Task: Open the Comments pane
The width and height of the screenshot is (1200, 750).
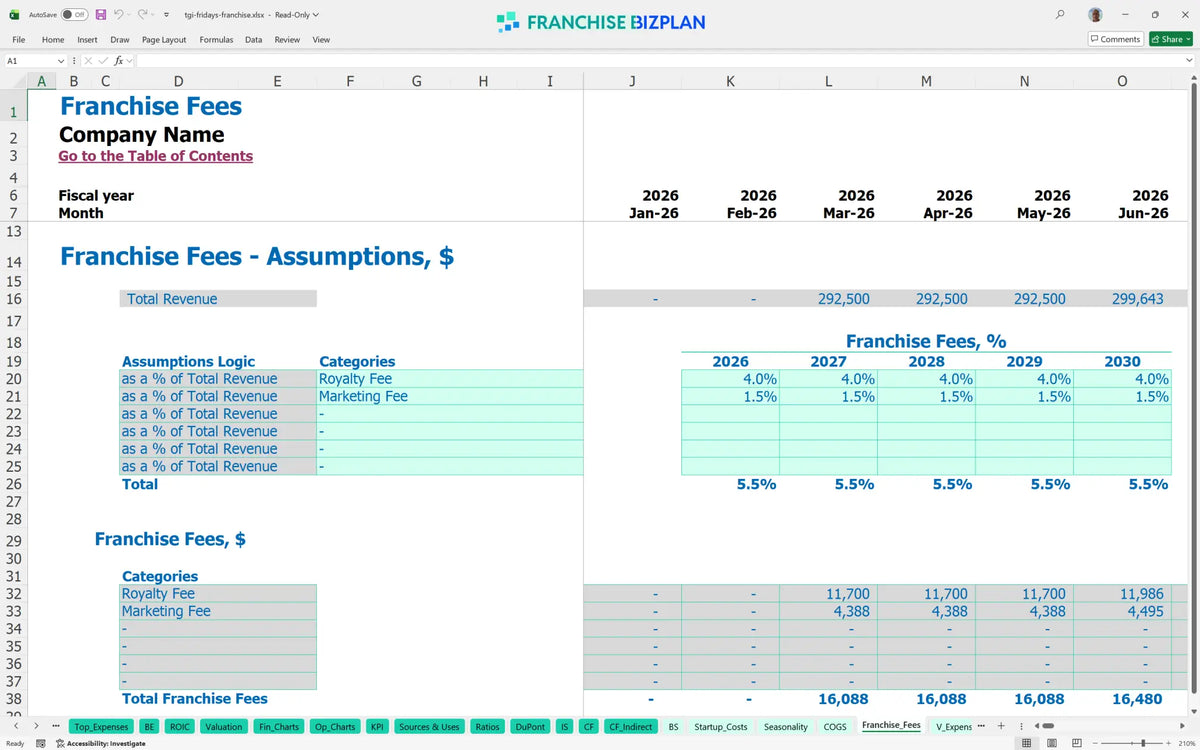Action: pyautogui.click(x=1115, y=39)
